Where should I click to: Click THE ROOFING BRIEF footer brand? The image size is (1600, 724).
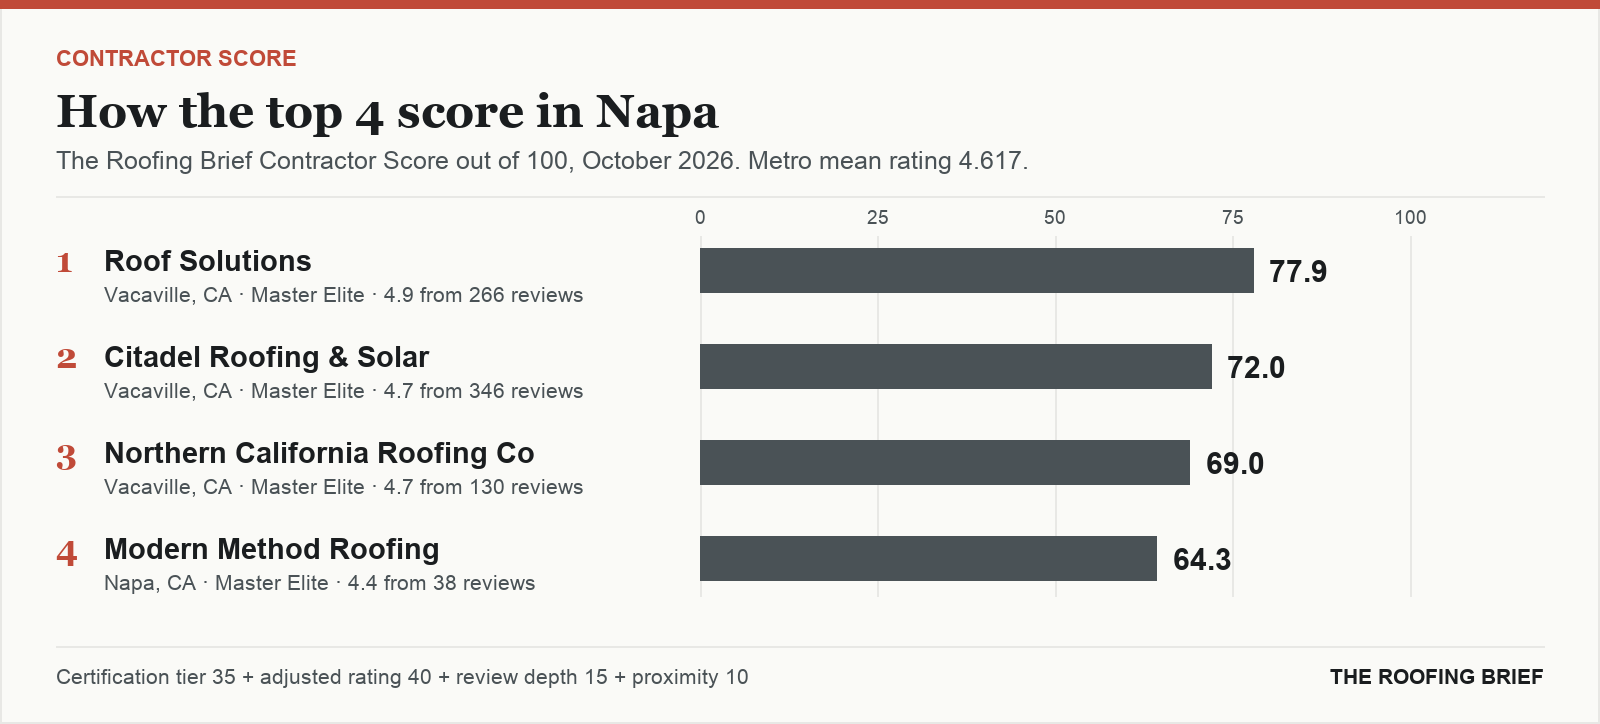coord(1437,677)
